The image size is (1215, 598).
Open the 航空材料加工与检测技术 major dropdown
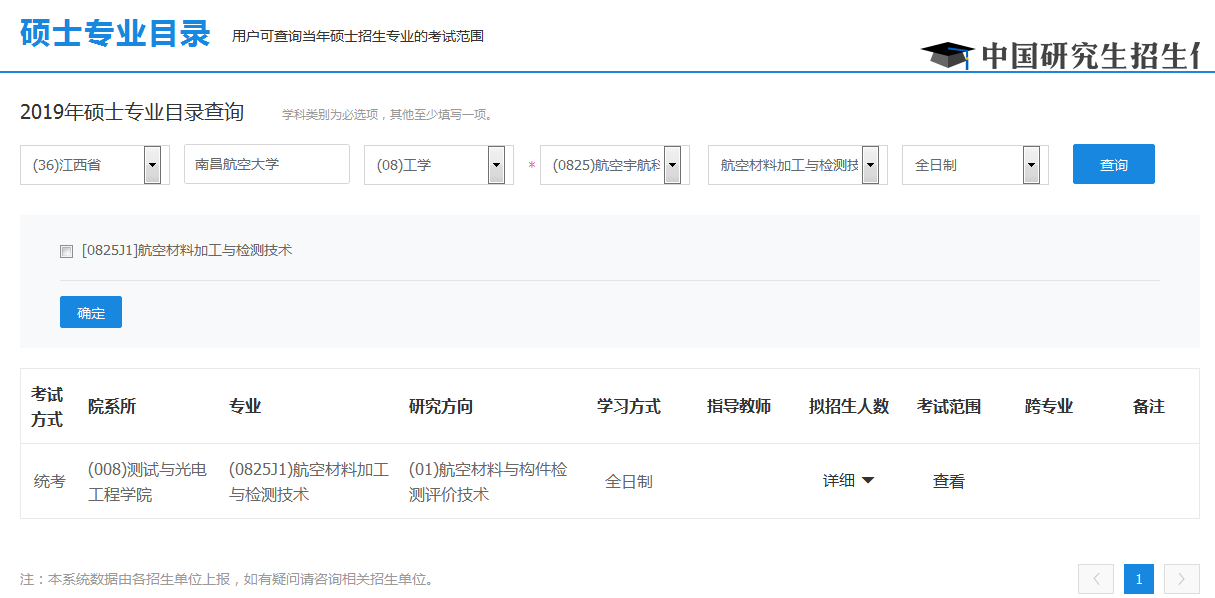tap(870, 165)
